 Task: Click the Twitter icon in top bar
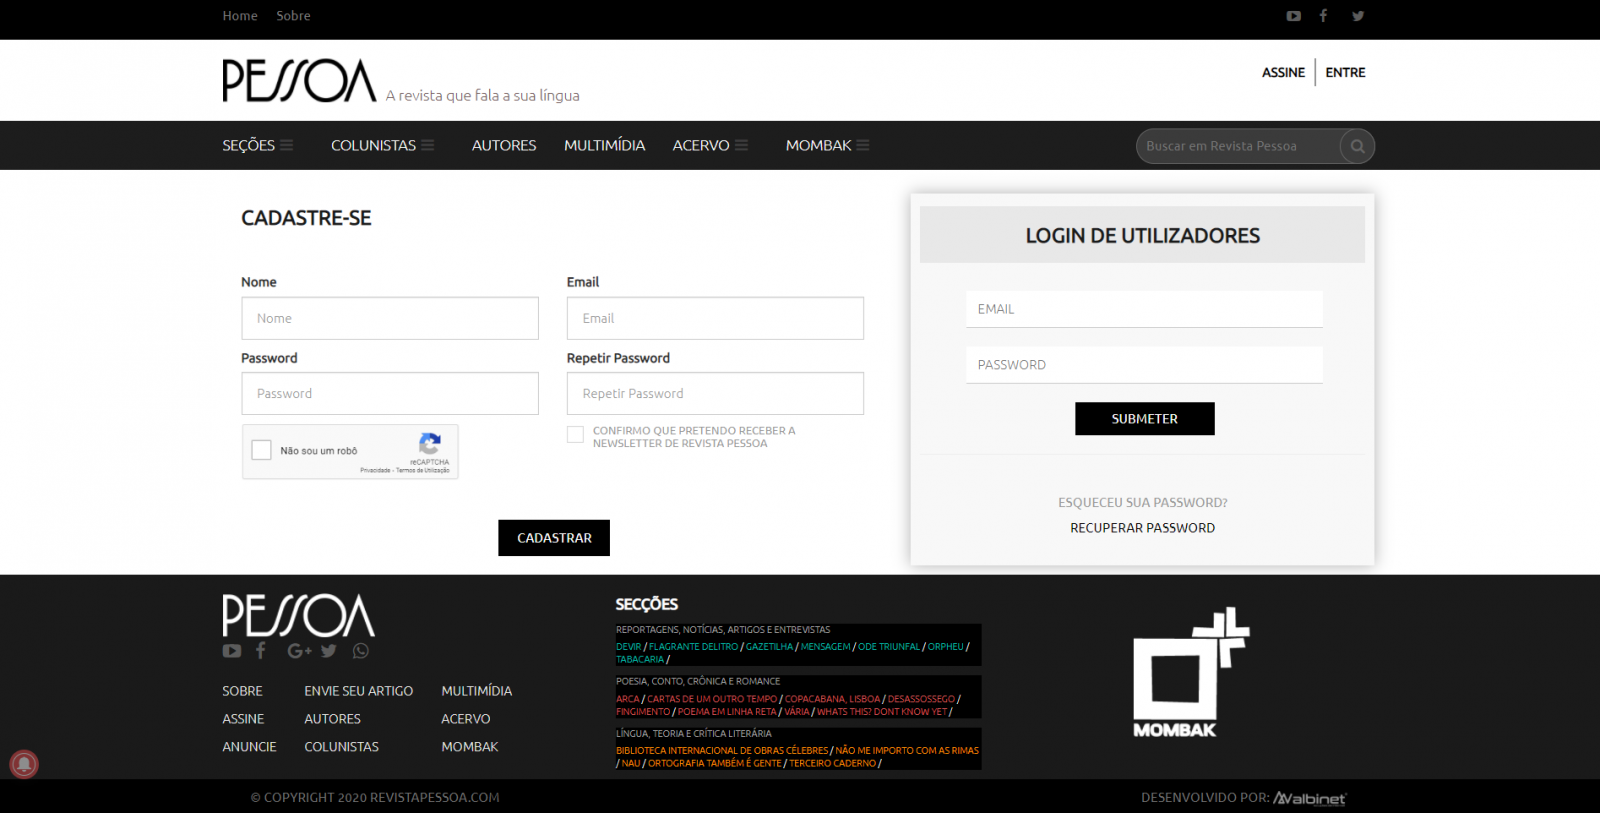coord(1357,16)
